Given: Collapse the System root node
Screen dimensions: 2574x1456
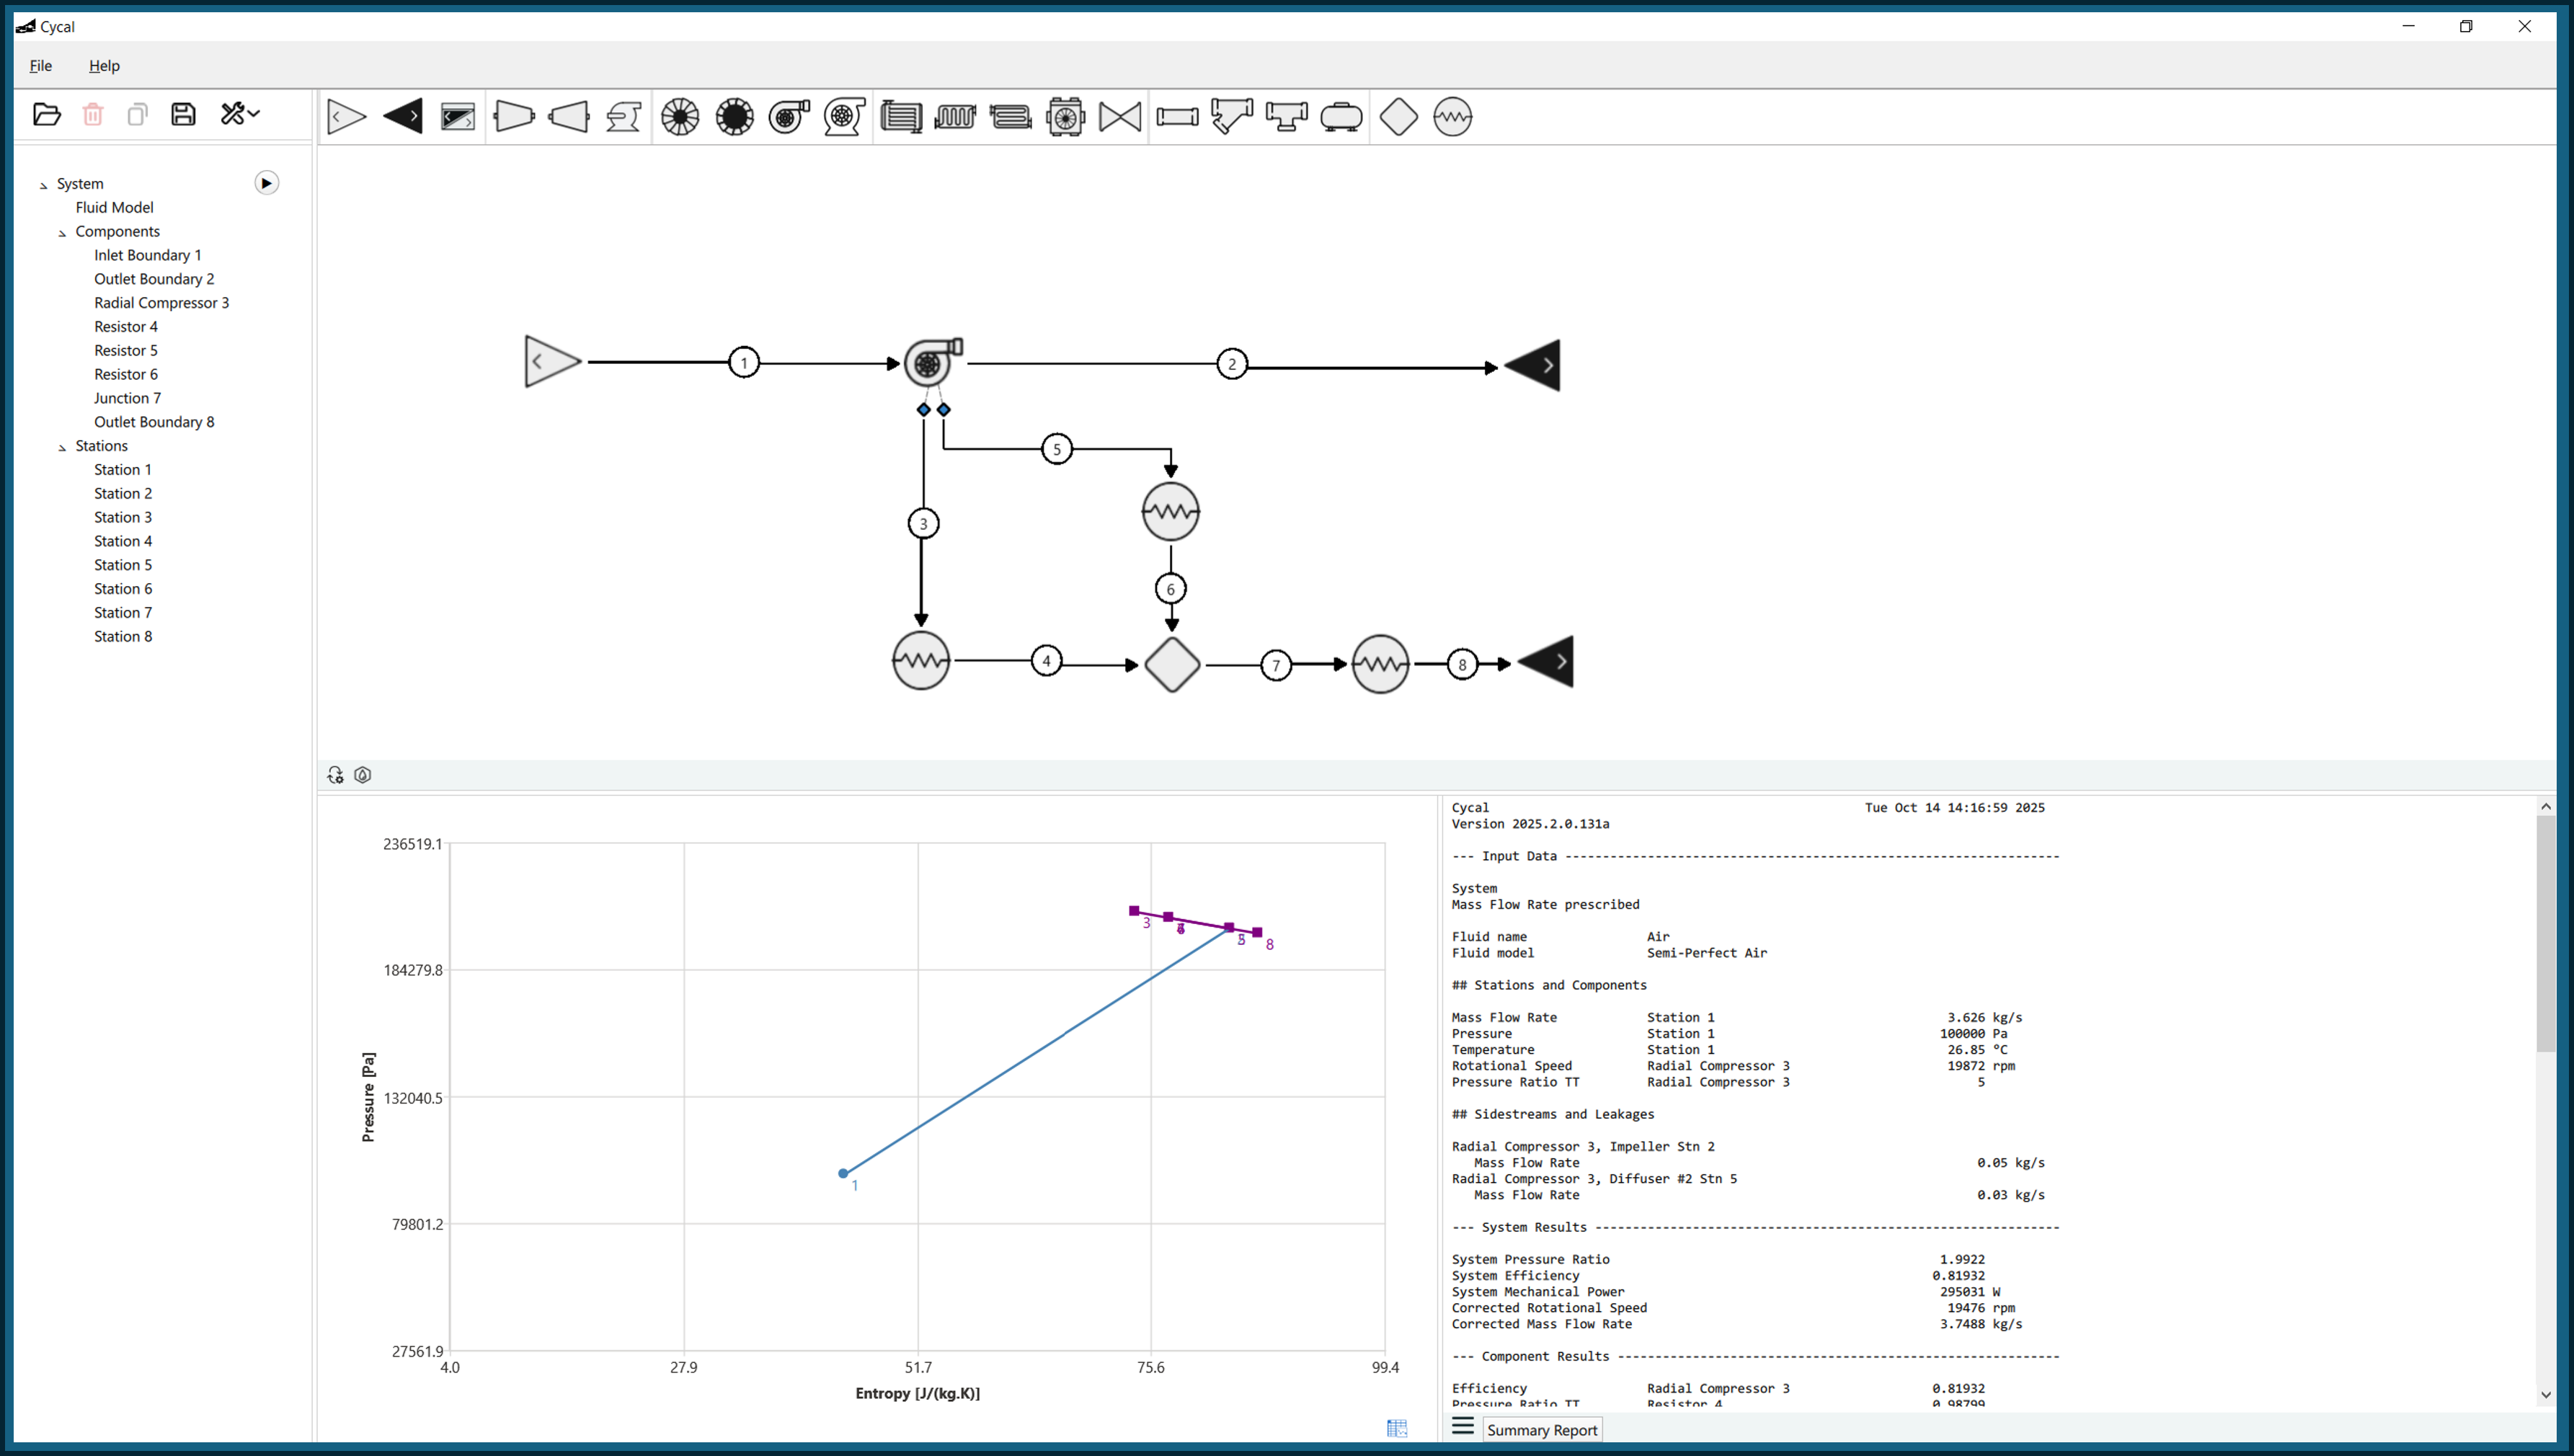Looking at the screenshot, I should click(x=43, y=185).
